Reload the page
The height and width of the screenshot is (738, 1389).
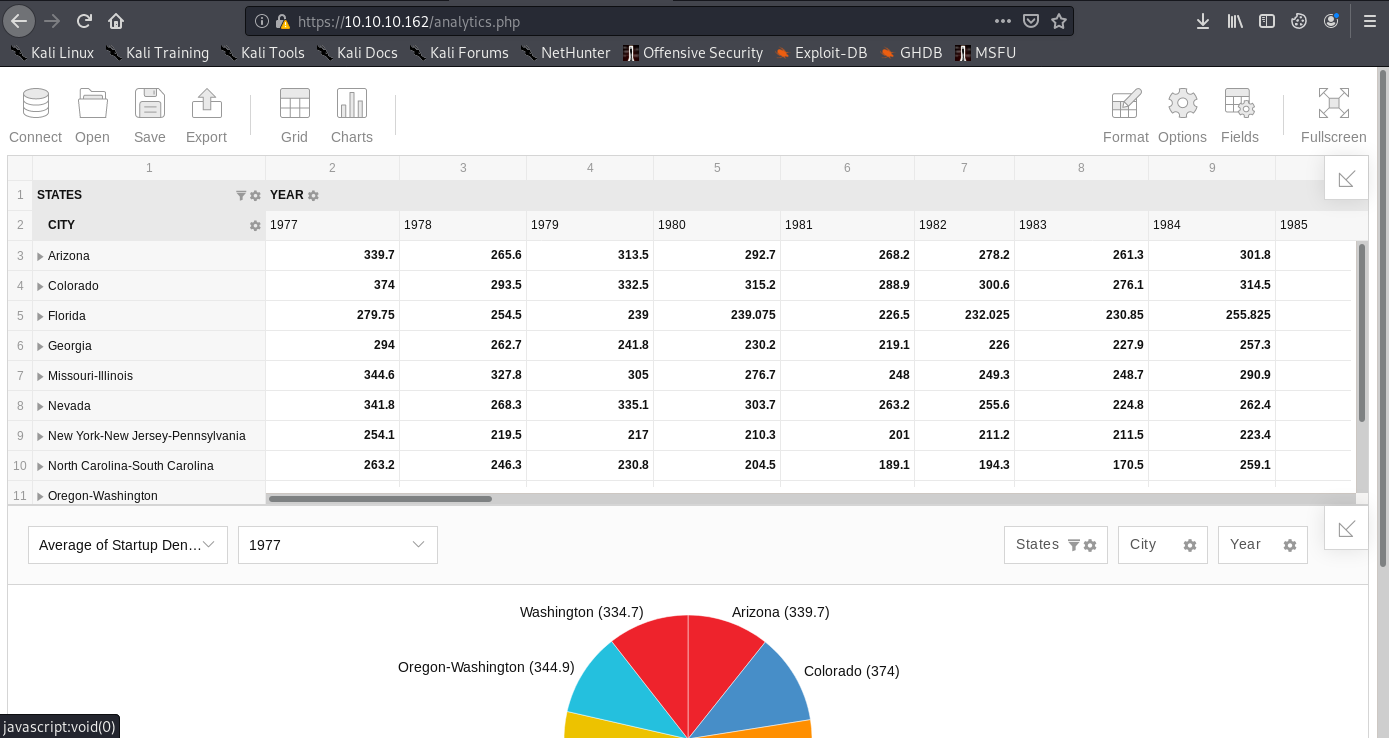pos(84,21)
